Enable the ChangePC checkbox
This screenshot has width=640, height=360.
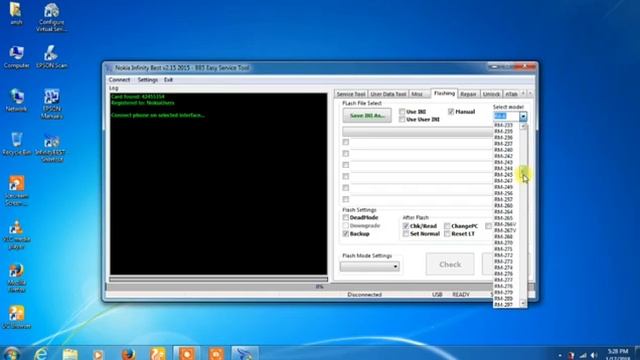447,226
